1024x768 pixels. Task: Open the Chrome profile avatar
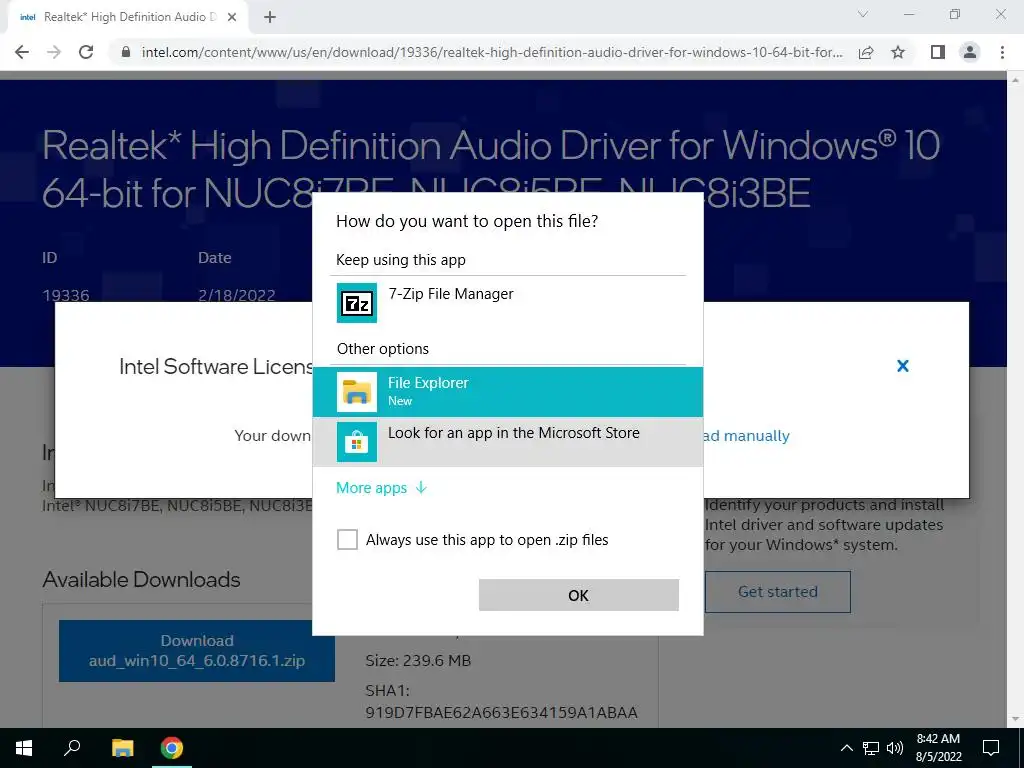970,52
